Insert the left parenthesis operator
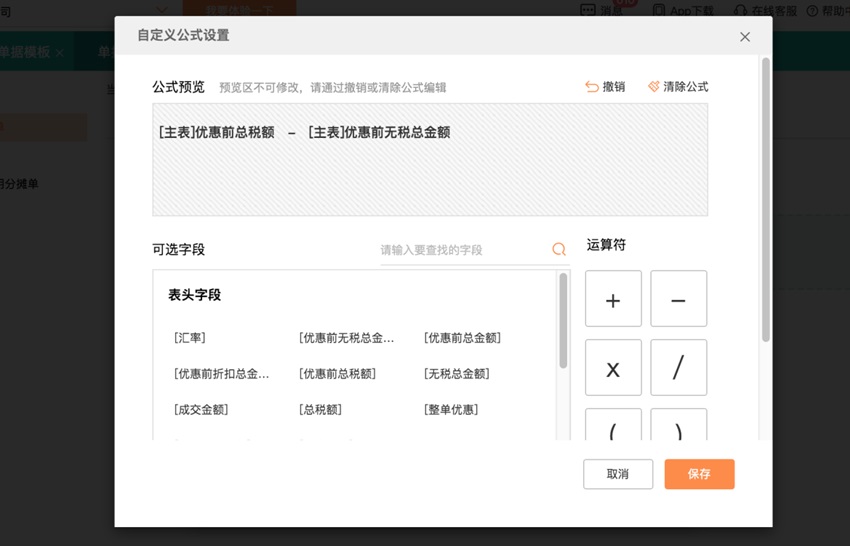850x546 pixels. [613, 425]
